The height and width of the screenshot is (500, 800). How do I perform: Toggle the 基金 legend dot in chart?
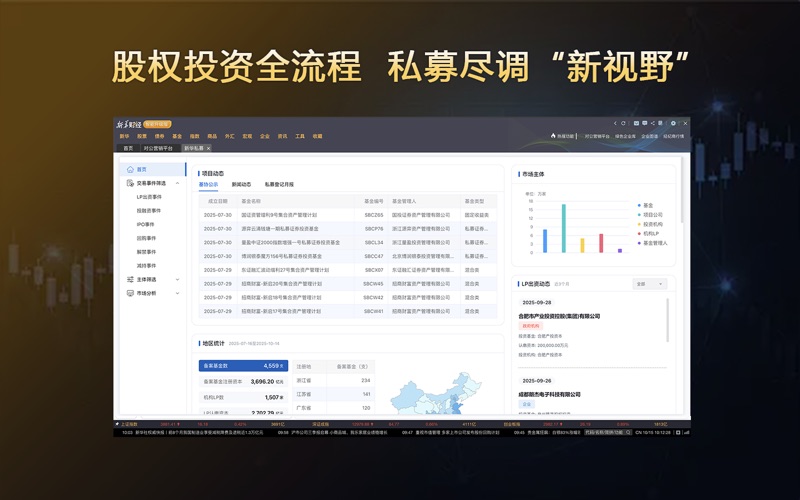(639, 205)
